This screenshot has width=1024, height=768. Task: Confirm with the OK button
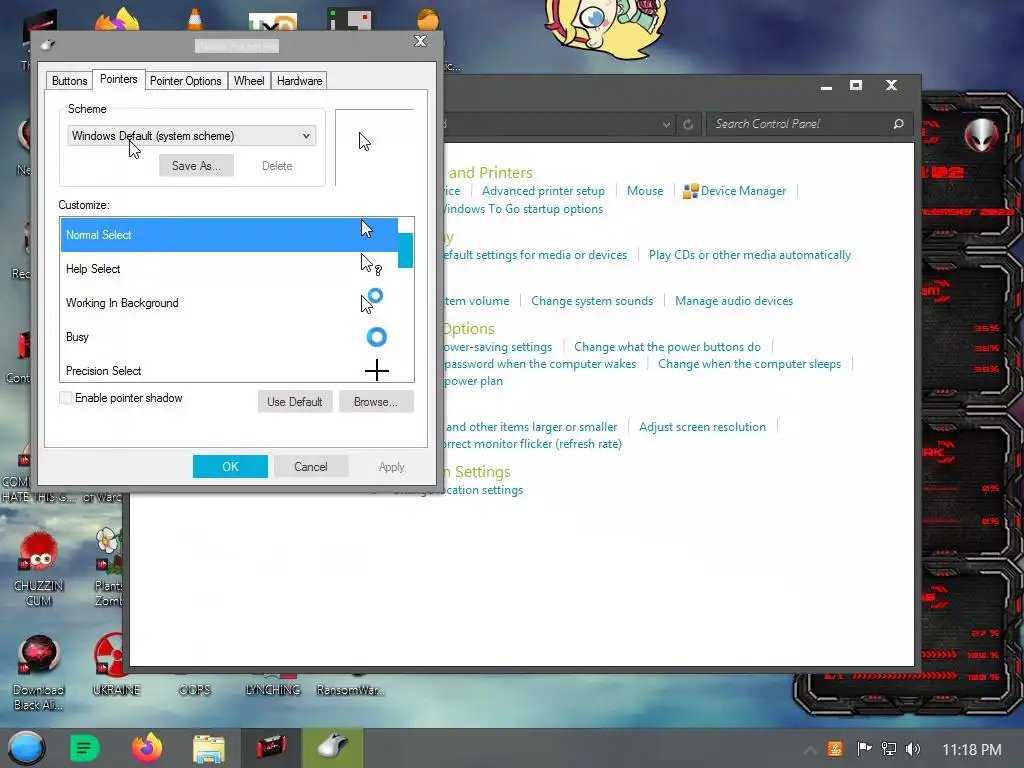click(230, 466)
